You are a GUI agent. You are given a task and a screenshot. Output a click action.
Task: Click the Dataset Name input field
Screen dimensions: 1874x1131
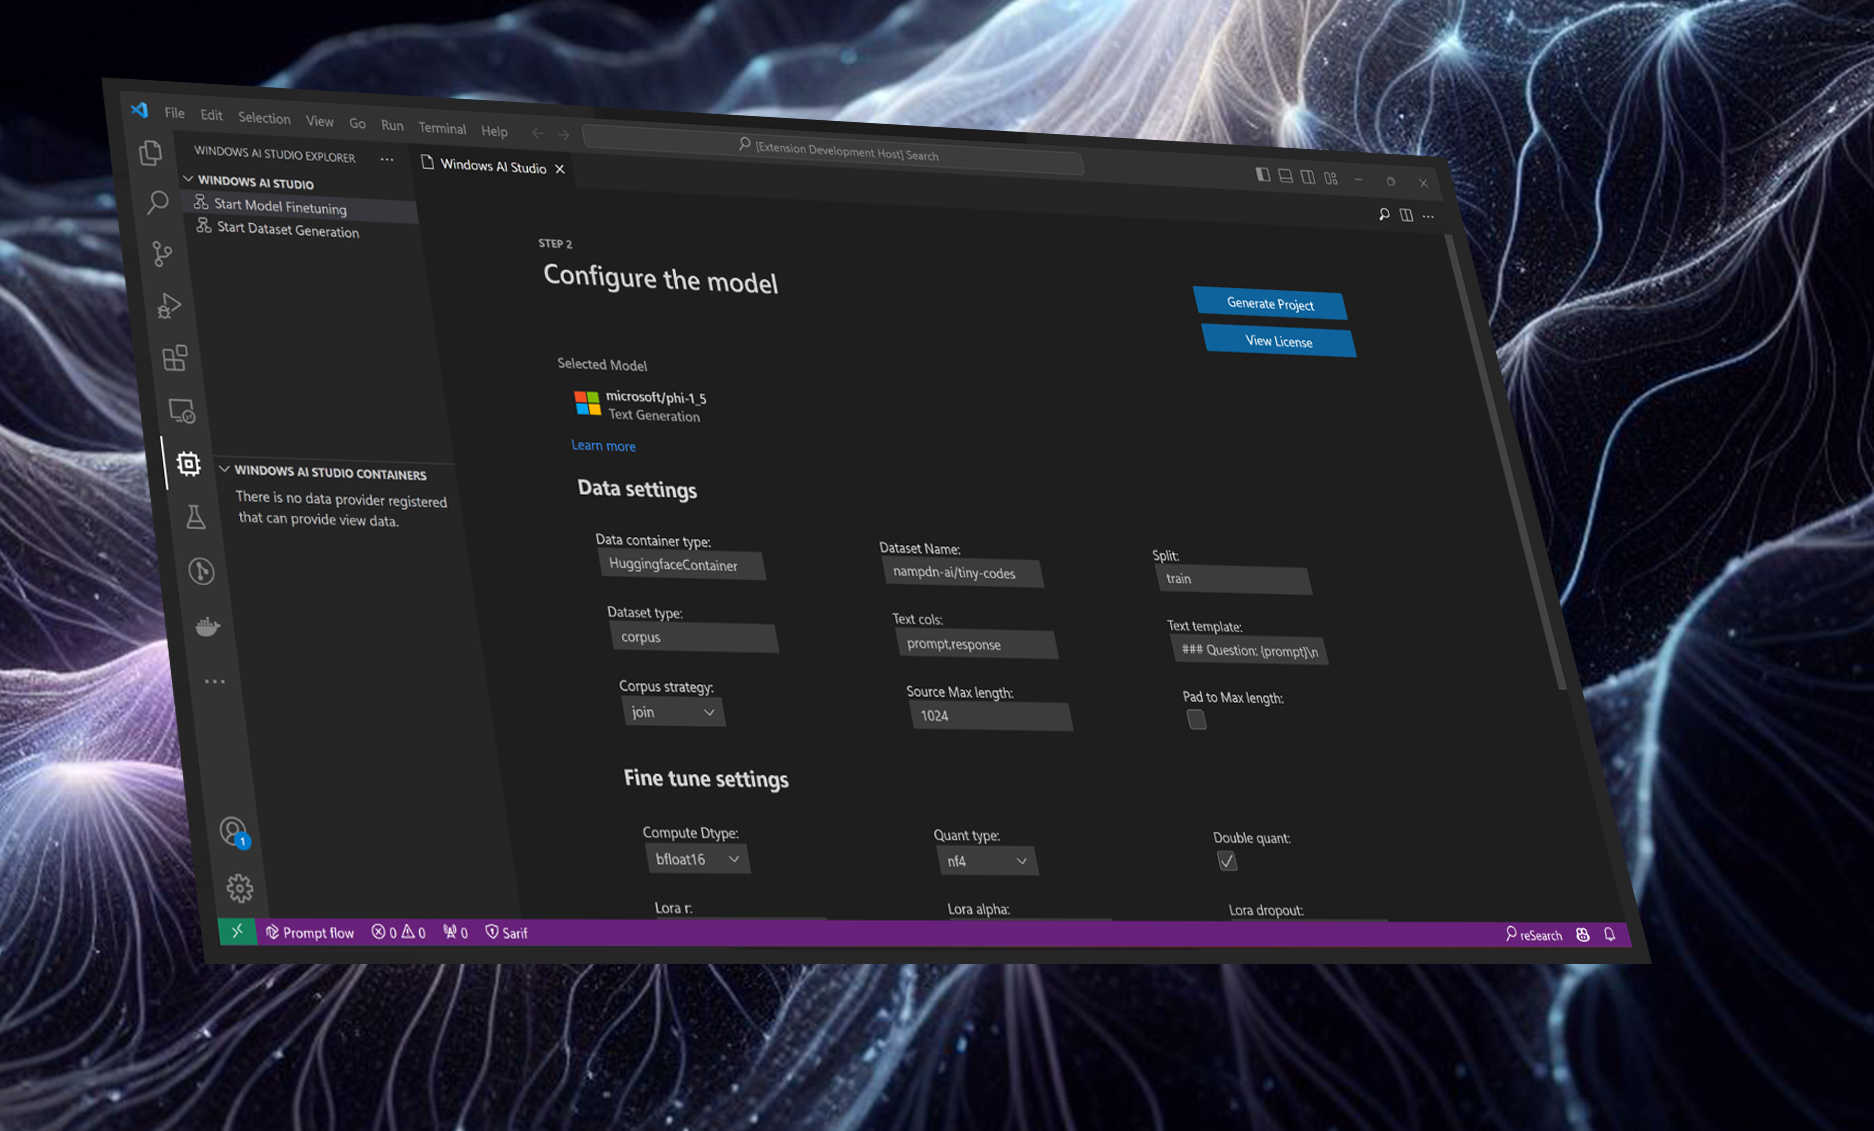pyautogui.click(x=962, y=573)
